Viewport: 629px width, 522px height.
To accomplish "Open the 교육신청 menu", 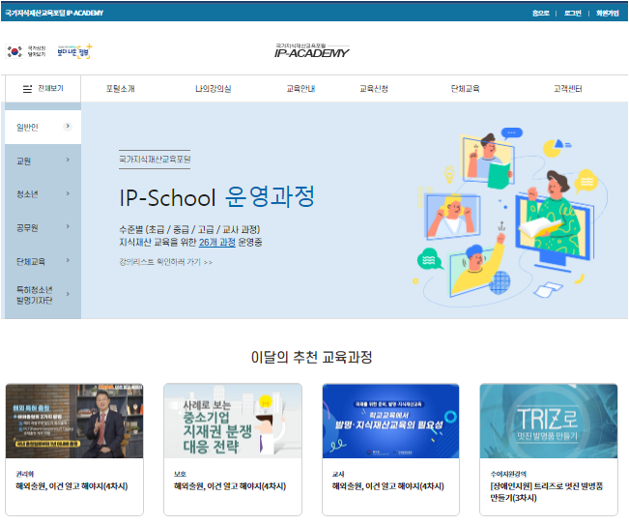I will click(x=373, y=89).
